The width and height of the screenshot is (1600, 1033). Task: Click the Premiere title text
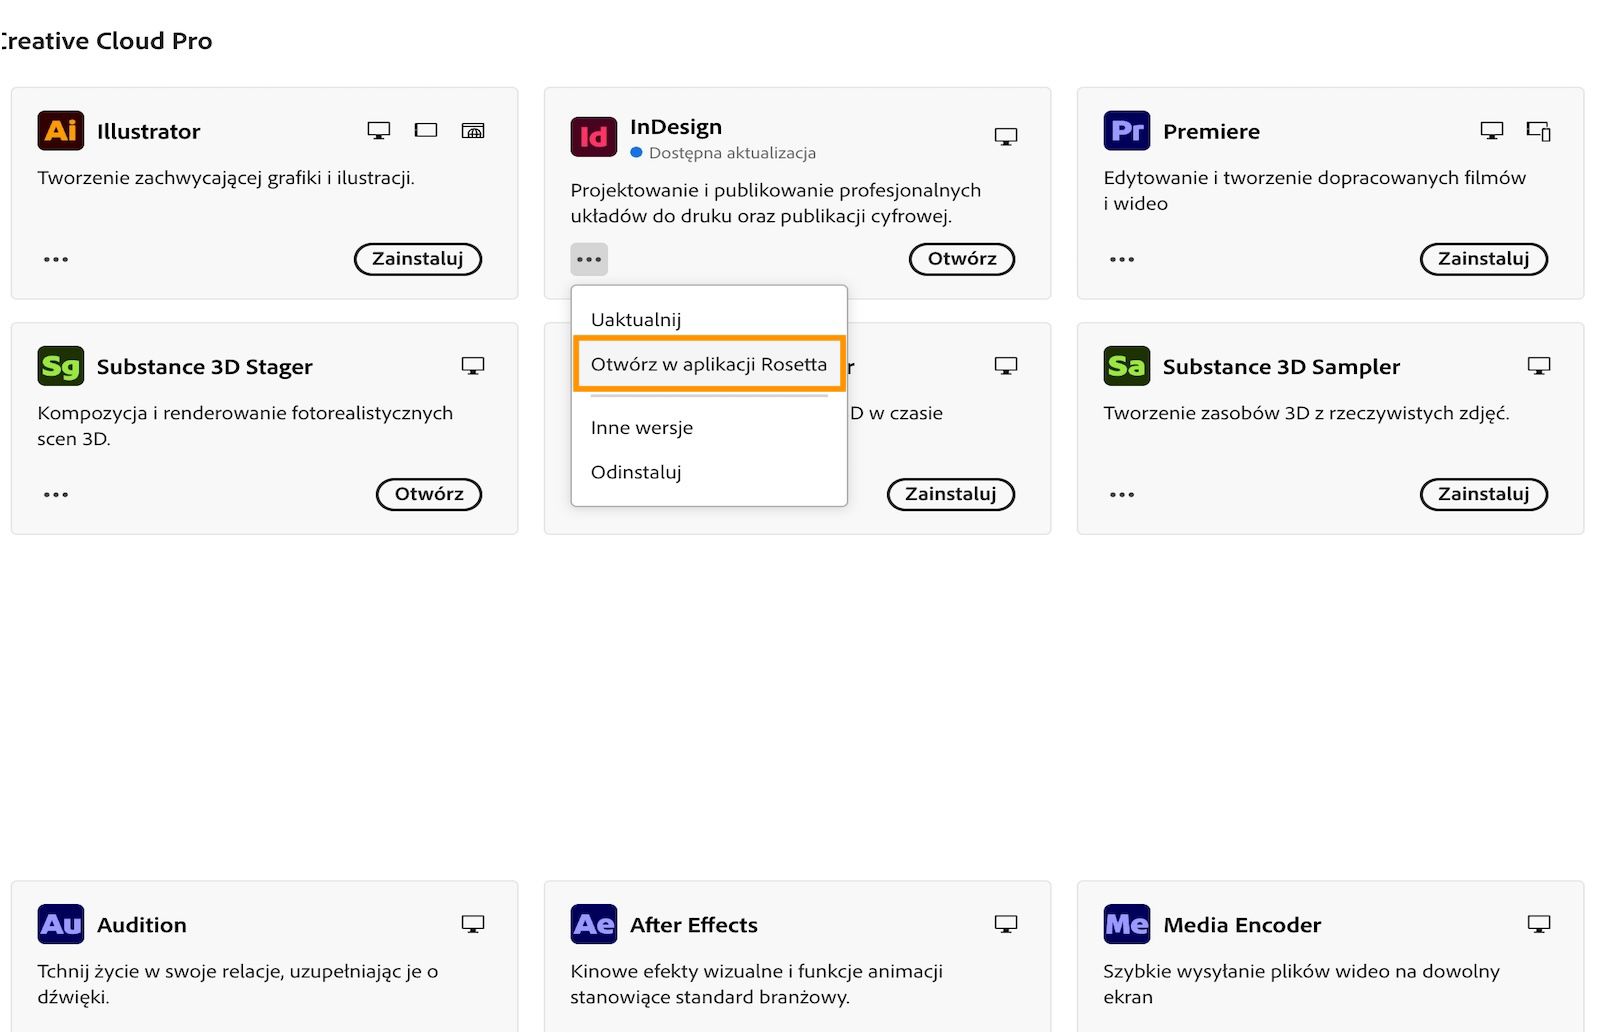[x=1211, y=131]
